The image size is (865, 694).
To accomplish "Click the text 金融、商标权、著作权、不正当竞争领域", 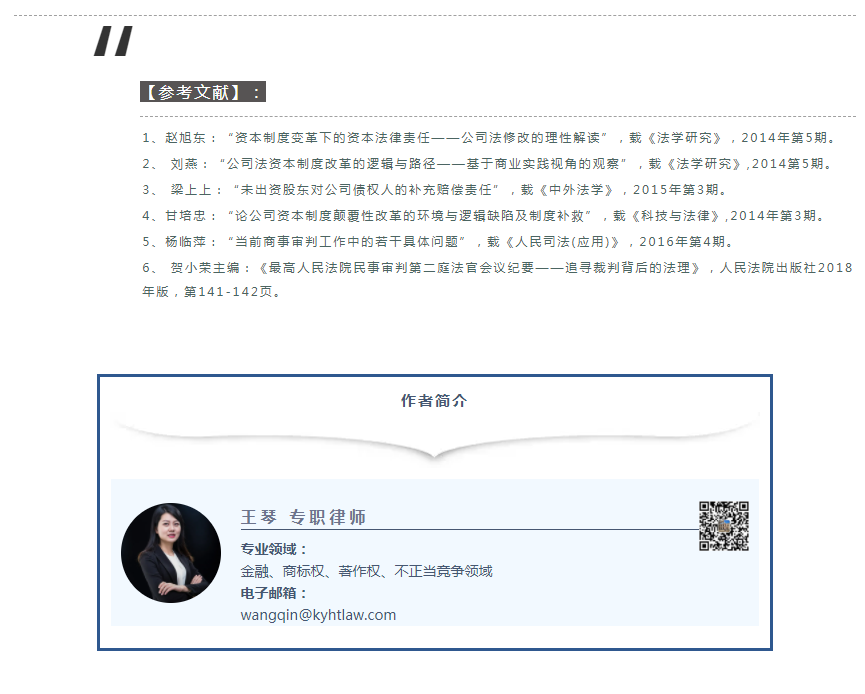I will point(366,571).
